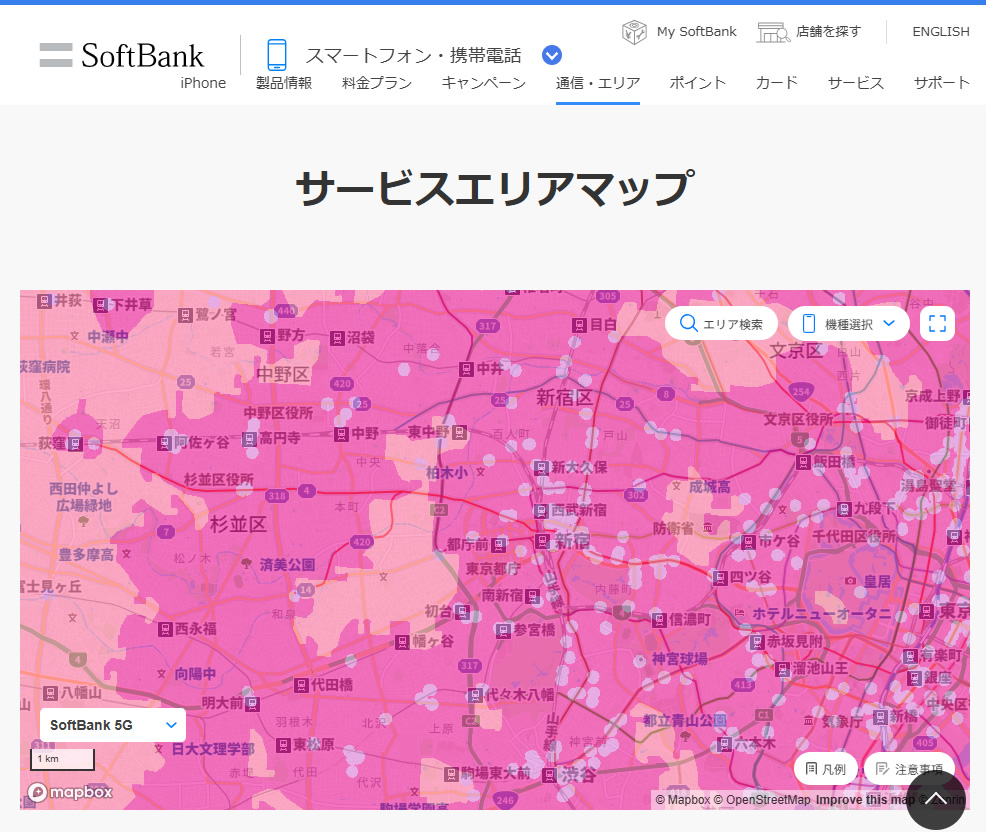Image resolution: width=986 pixels, height=832 pixels.
Task: Click the scroll-to-top arrow button
Action: [x=935, y=799]
